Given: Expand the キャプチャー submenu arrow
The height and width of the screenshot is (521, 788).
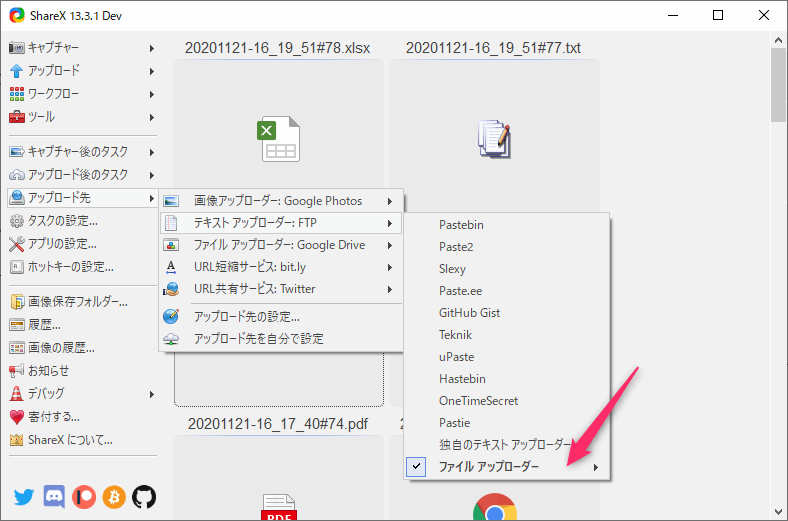Looking at the screenshot, I should tap(151, 48).
